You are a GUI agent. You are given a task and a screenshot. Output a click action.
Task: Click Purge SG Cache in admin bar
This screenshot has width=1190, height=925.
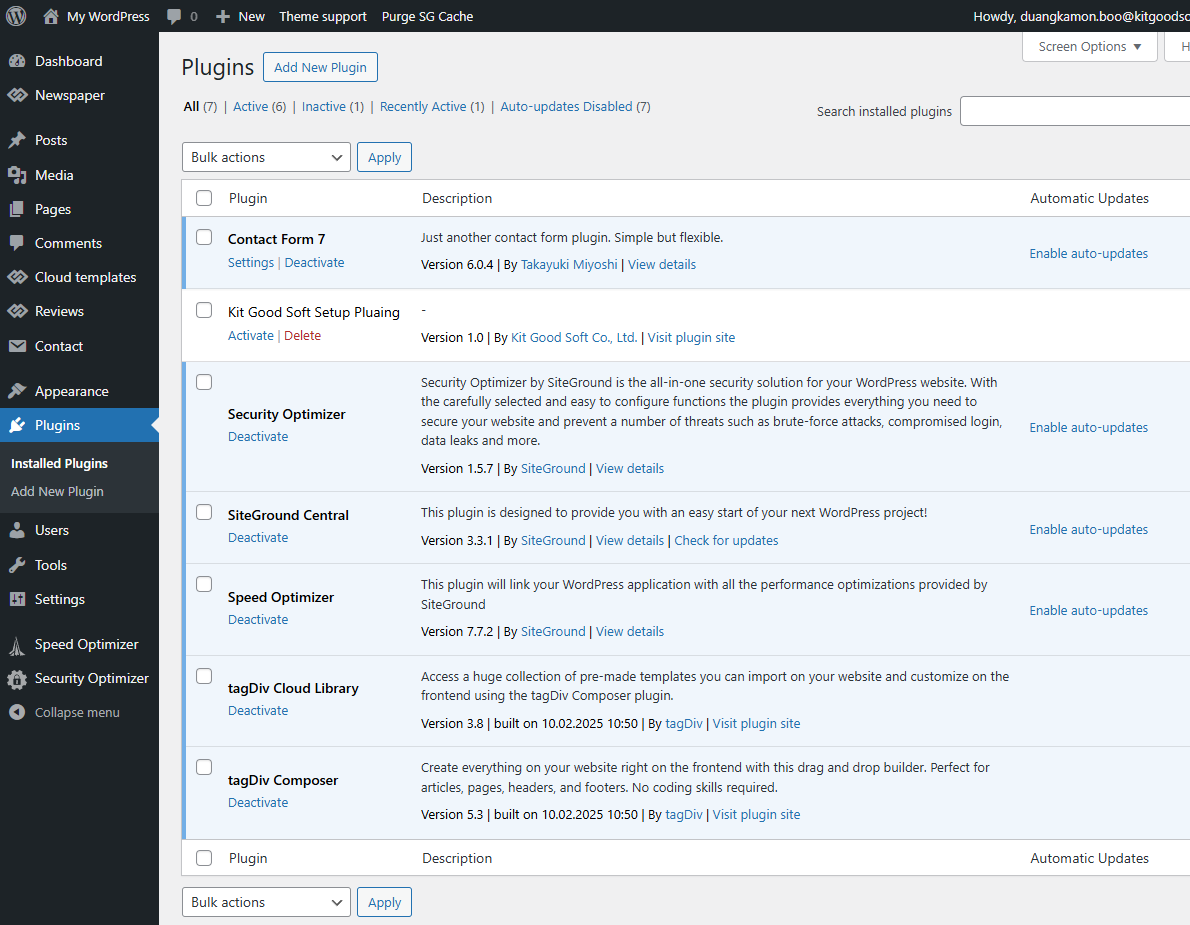point(427,17)
